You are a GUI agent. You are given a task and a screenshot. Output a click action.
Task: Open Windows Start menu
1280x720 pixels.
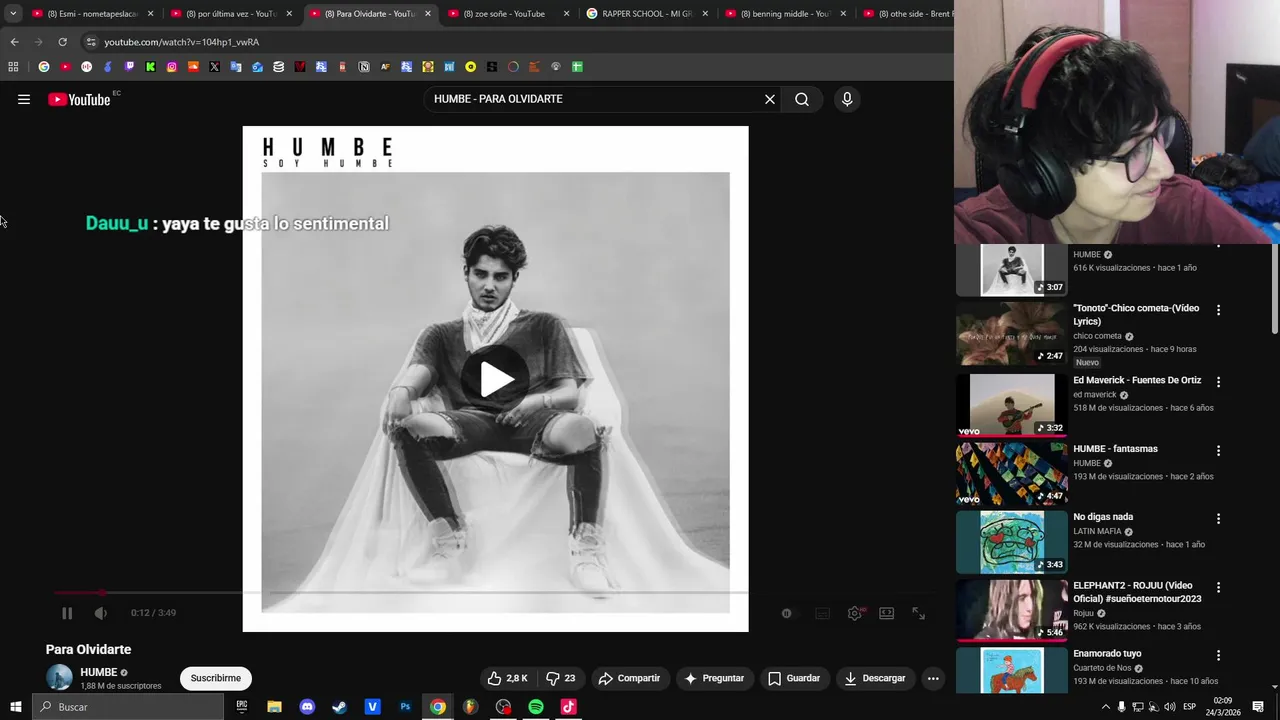tap(15, 707)
